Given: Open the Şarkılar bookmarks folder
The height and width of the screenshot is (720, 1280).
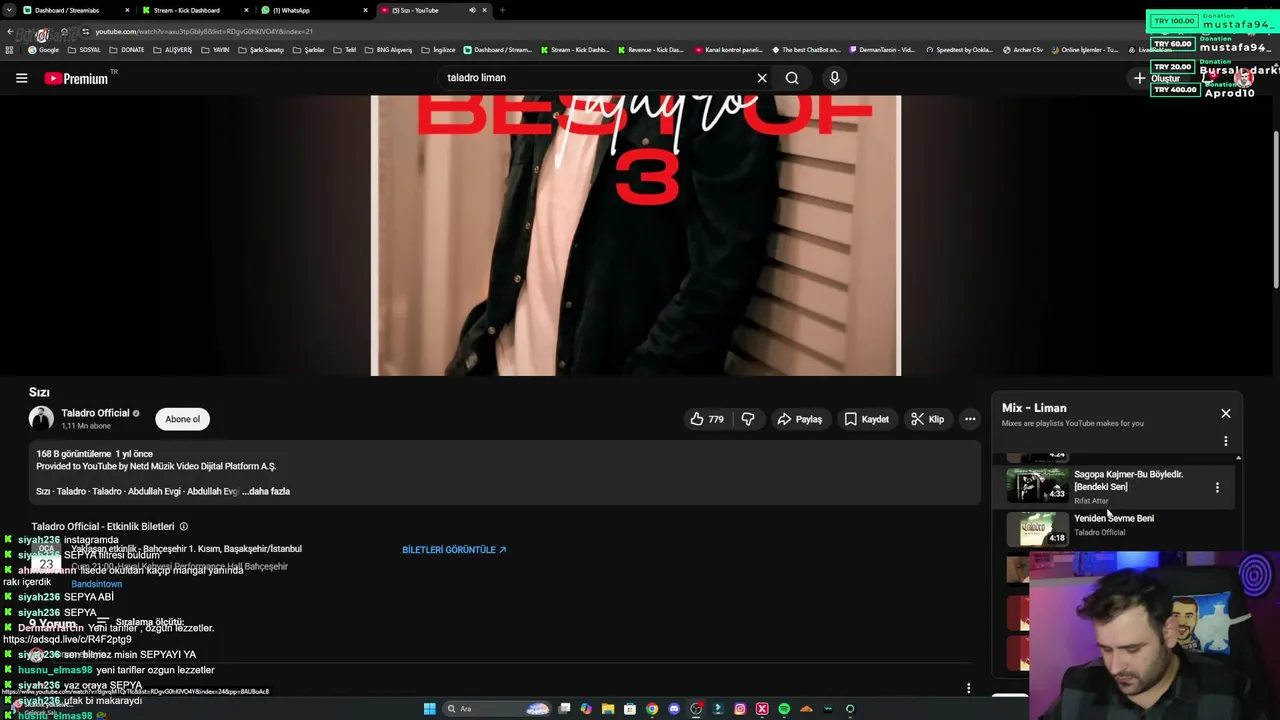Looking at the screenshot, I should (308, 50).
